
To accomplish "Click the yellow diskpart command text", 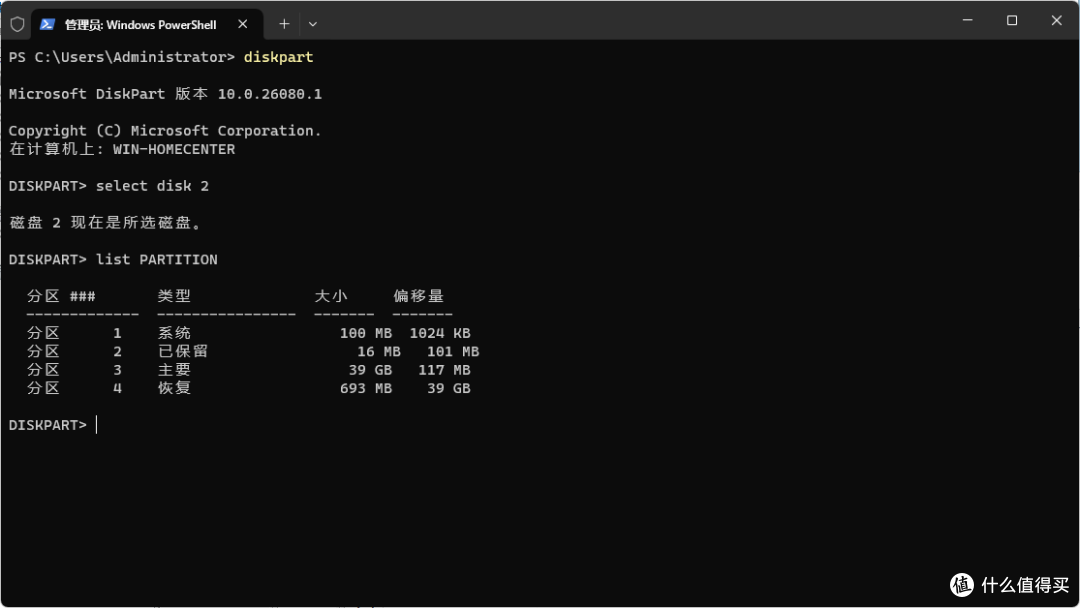I will coord(278,57).
